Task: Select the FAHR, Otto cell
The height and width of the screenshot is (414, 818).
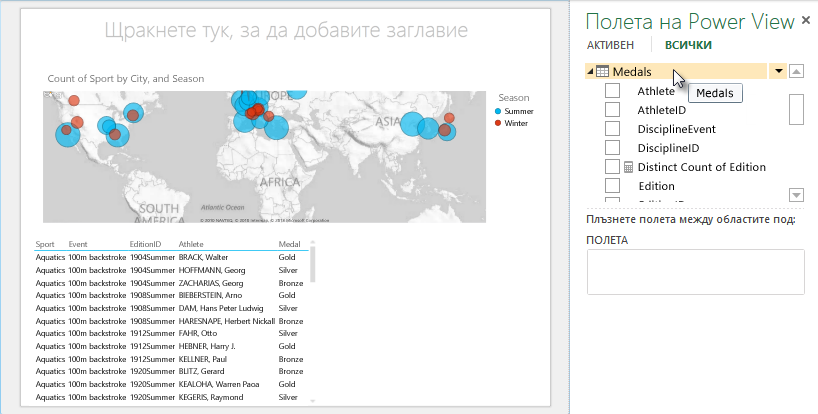Action: tap(198, 333)
